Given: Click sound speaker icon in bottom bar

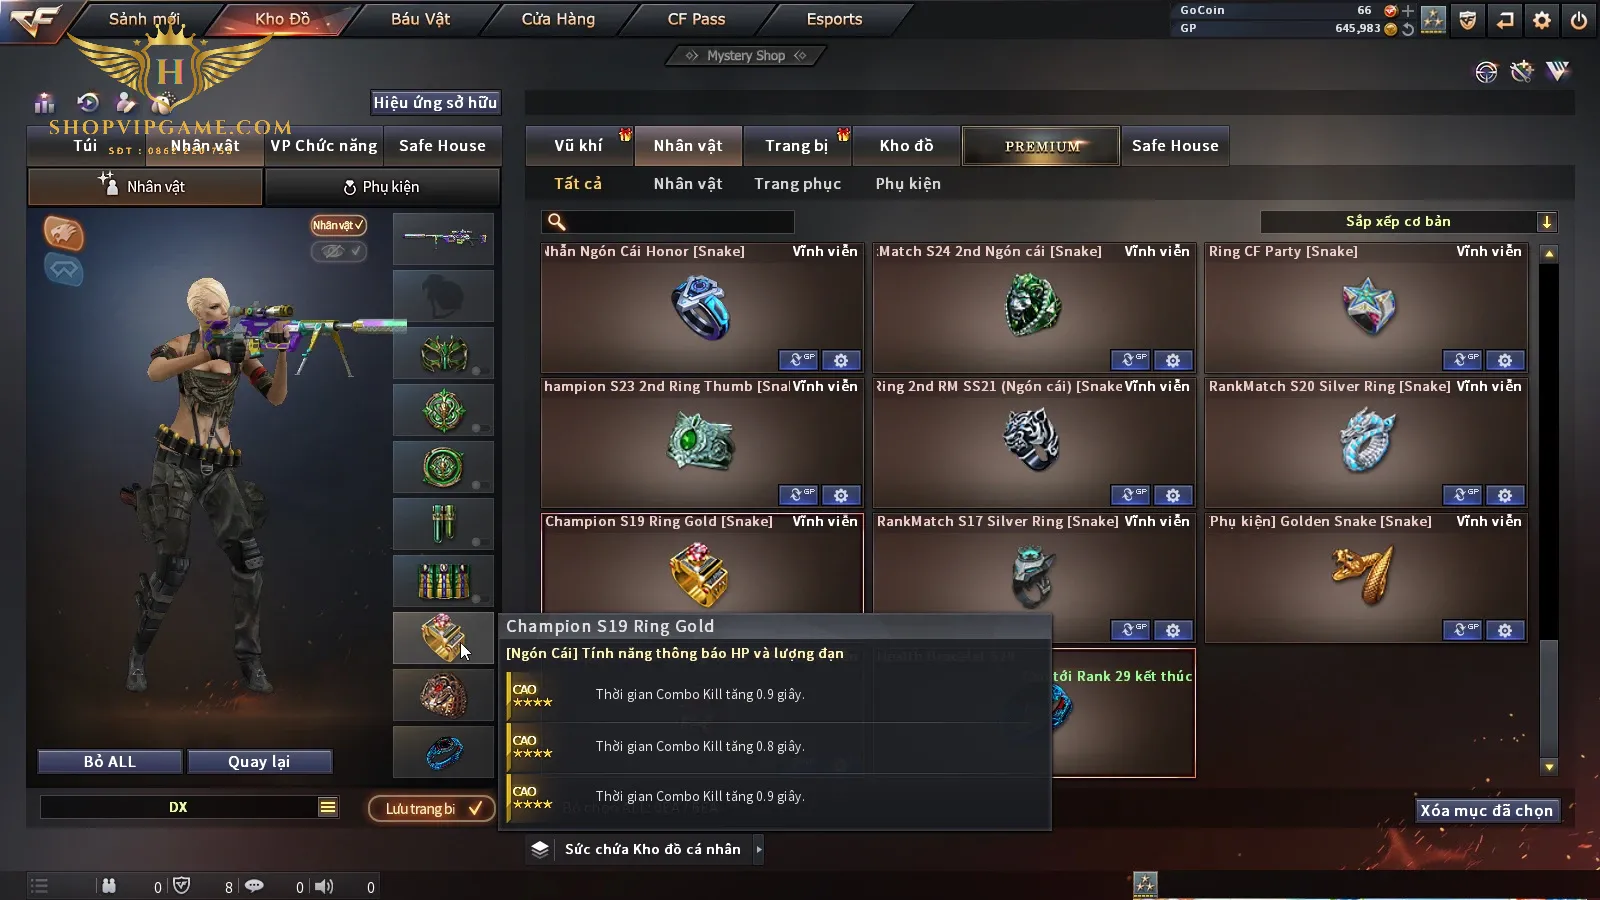Looking at the screenshot, I should pyautogui.click(x=324, y=886).
